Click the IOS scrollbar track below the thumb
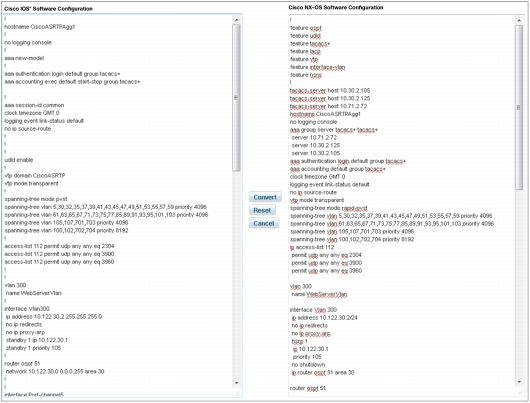The width and height of the screenshot is (530, 403). click(237, 275)
